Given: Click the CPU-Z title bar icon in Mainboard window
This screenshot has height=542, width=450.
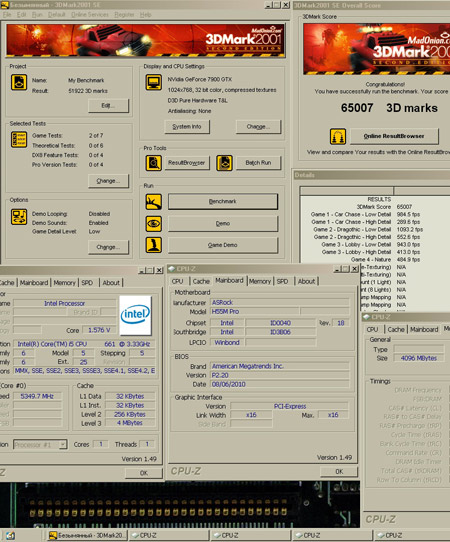Looking at the screenshot, I should (172, 269).
